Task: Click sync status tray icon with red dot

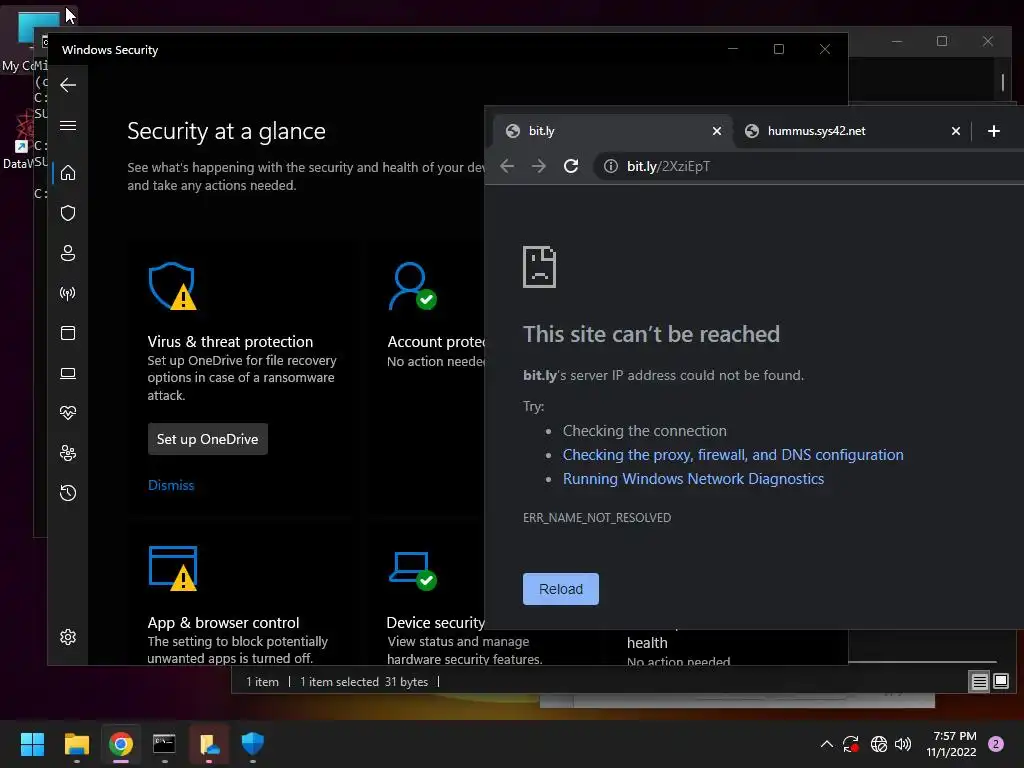Action: pyautogui.click(x=851, y=744)
